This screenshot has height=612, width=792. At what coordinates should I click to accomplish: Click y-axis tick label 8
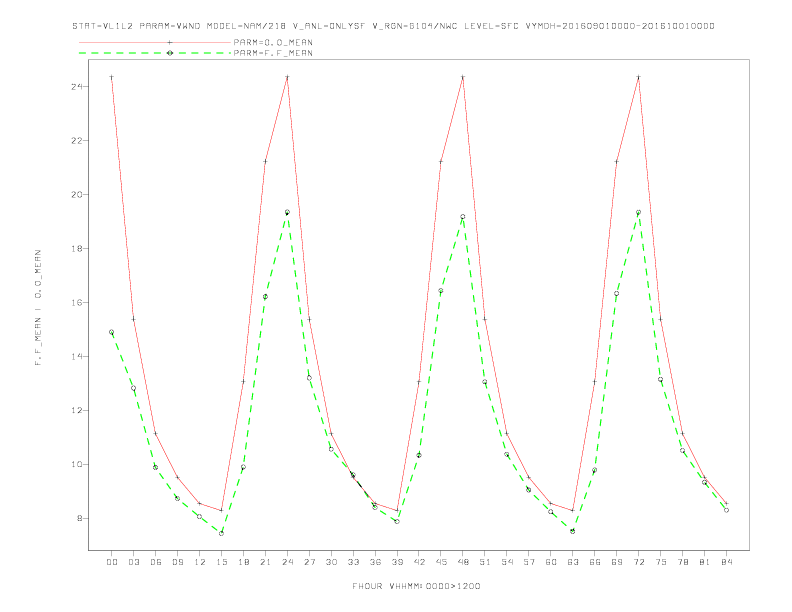(80, 519)
